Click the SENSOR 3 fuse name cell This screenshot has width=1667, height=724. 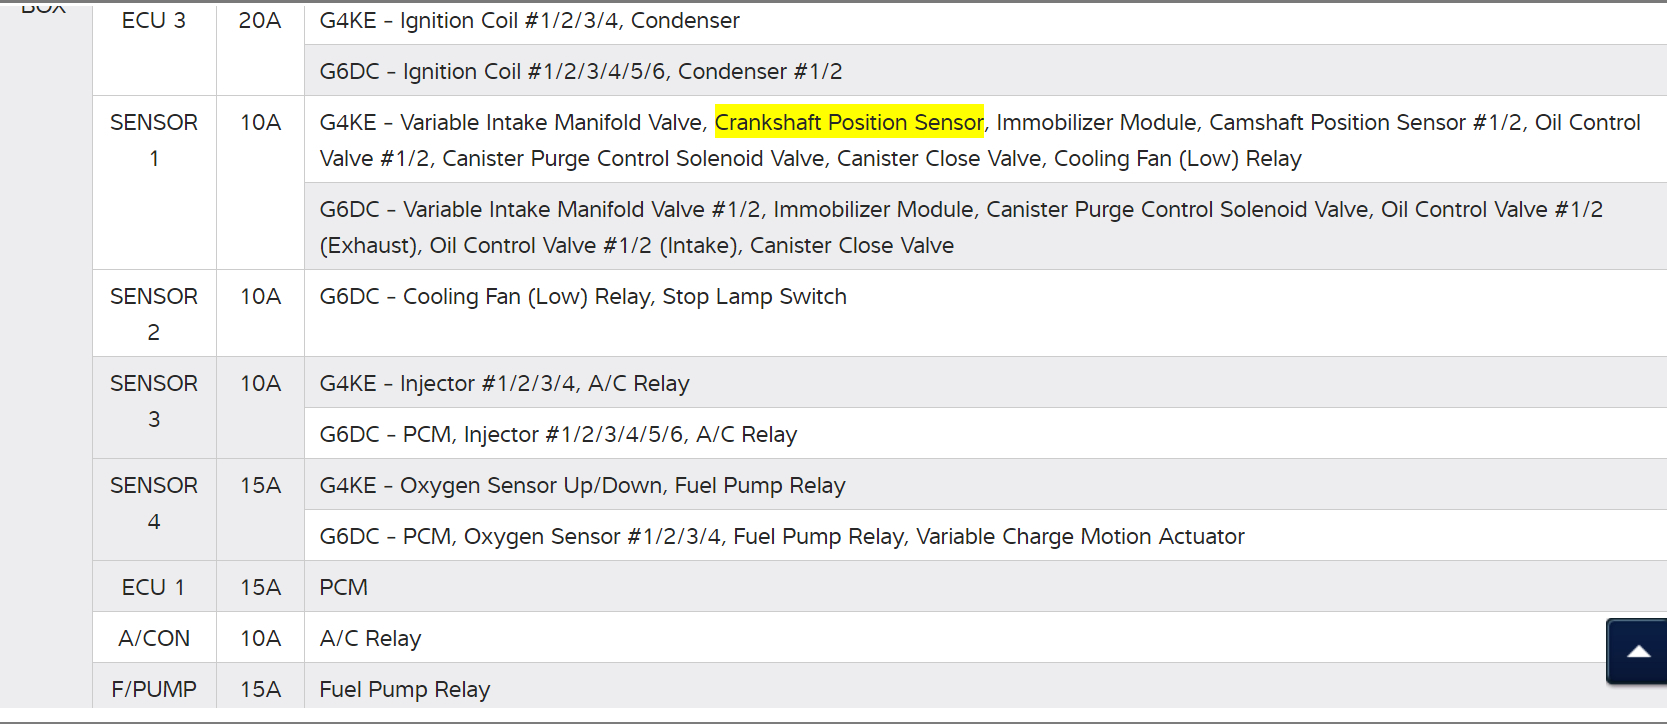tap(154, 401)
